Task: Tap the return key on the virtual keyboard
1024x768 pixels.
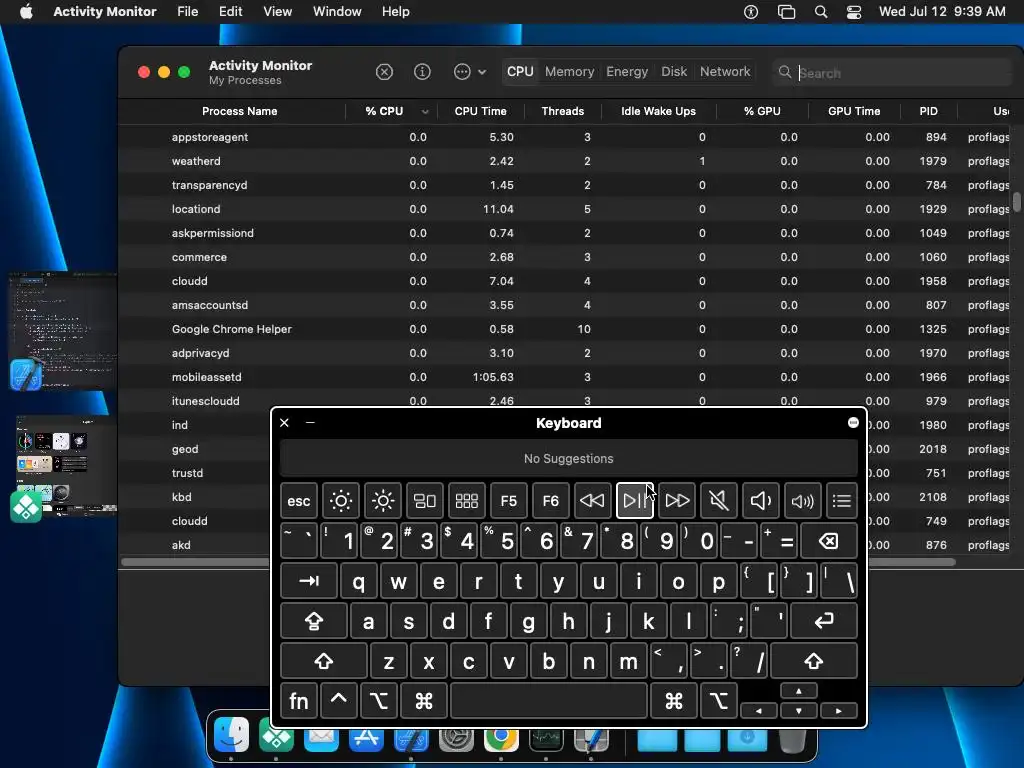Action: click(824, 621)
